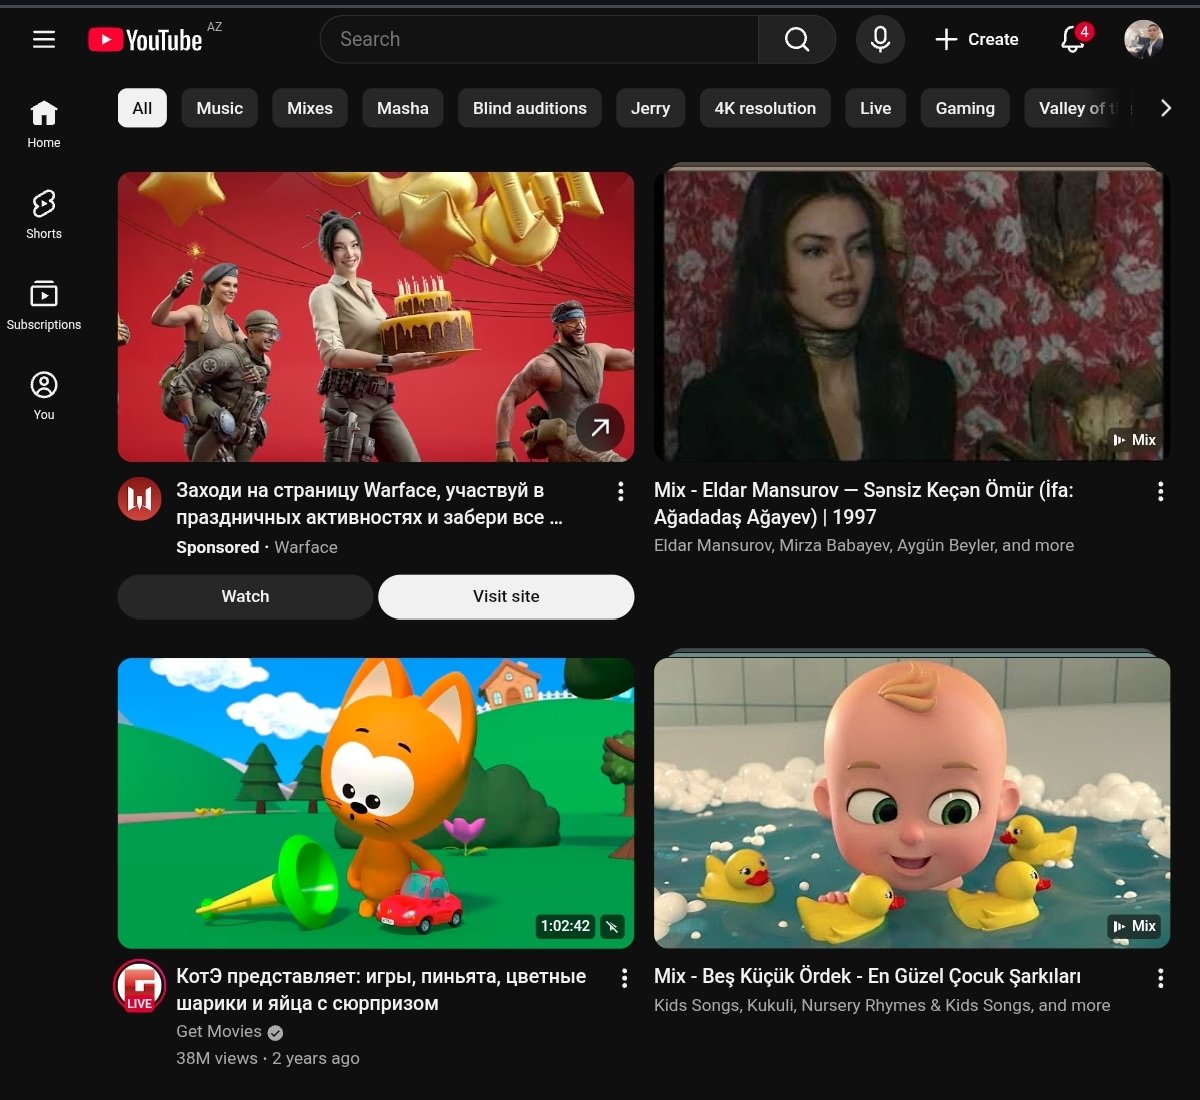Click Eldar Mansurov, Mirza Babayev artists line
Viewport: 1200px width, 1100px height.
tap(864, 545)
